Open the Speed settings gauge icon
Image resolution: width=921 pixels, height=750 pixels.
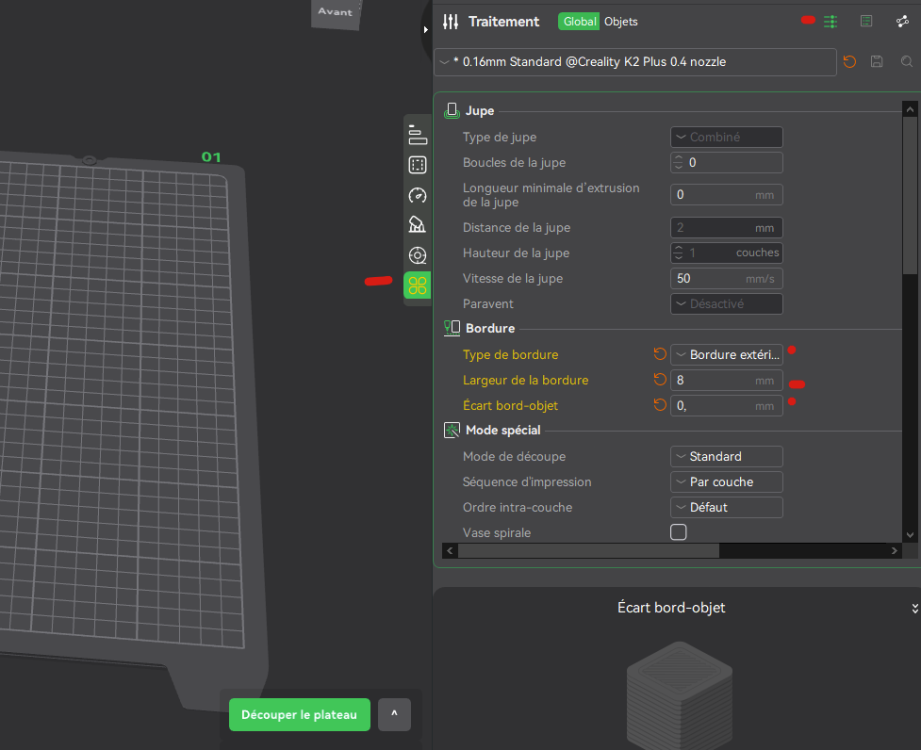click(x=418, y=195)
